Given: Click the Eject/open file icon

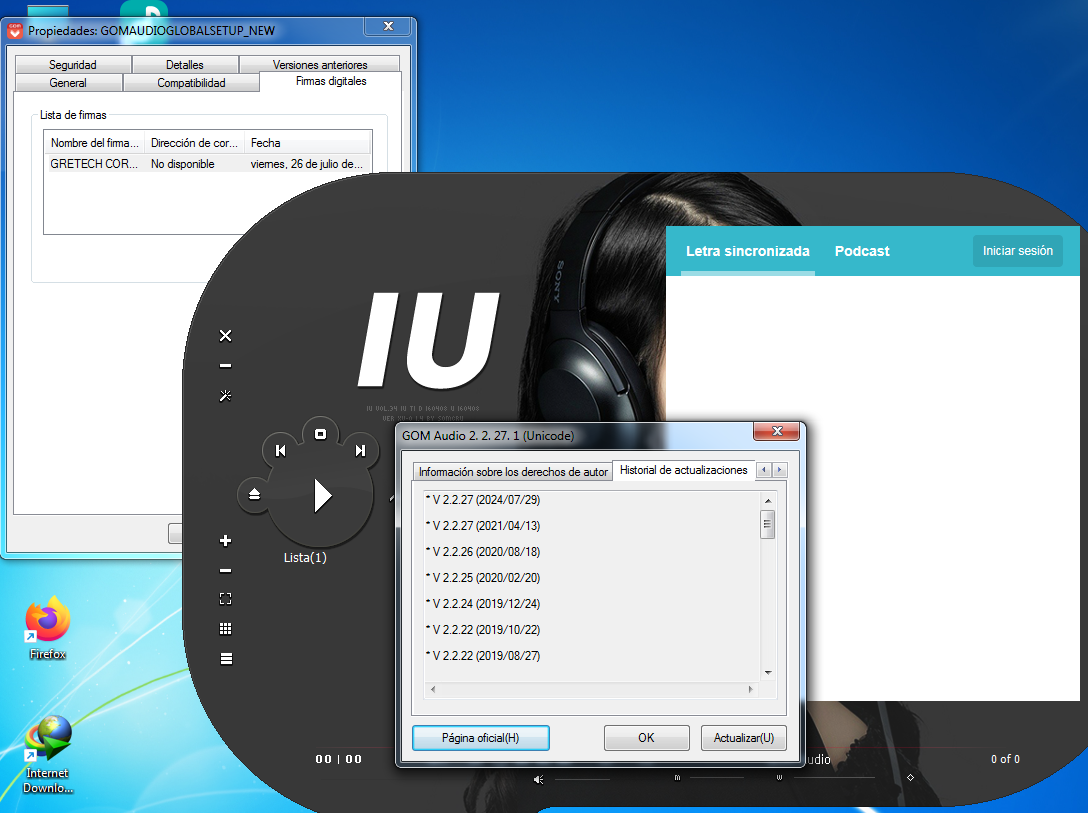Looking at the screenshot, I should click(254, 495).
